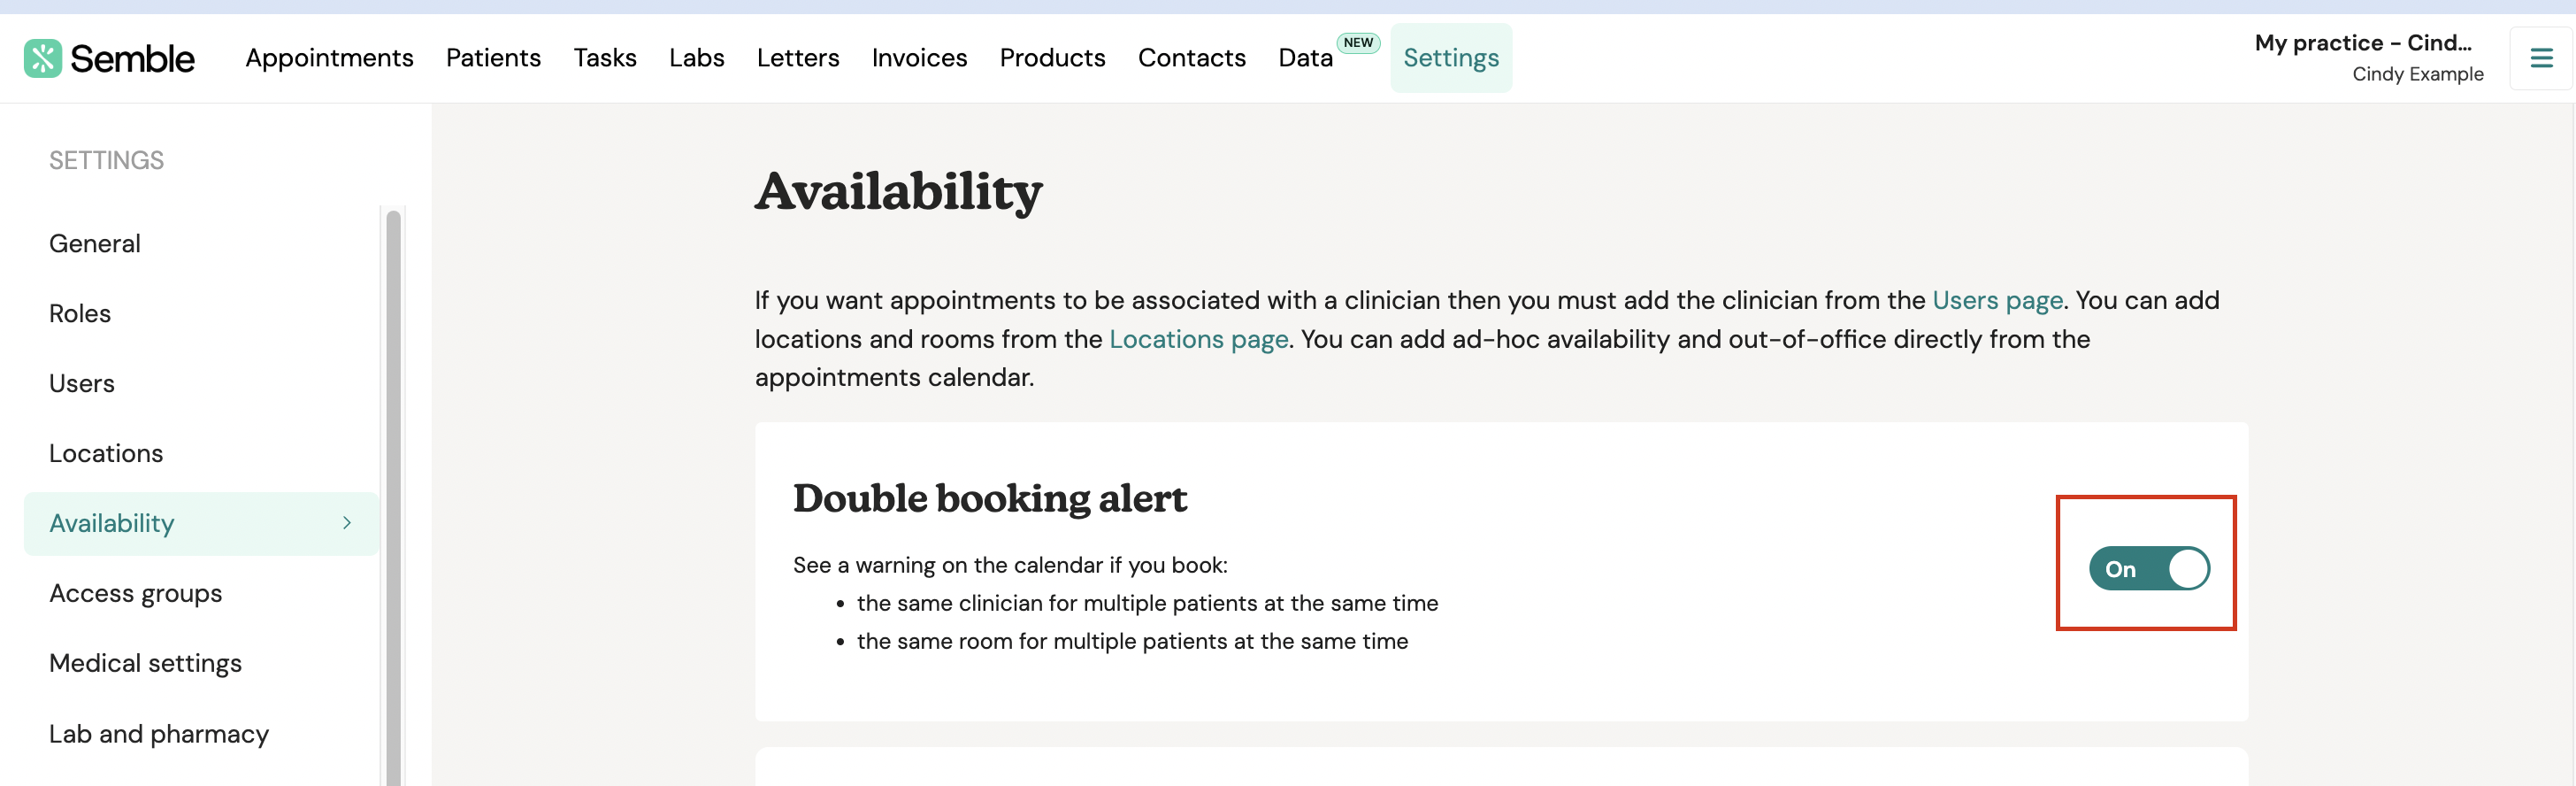Screen dimensions: 2576x786
Task: Follow the Locations page link
Action: (1198, 339)
